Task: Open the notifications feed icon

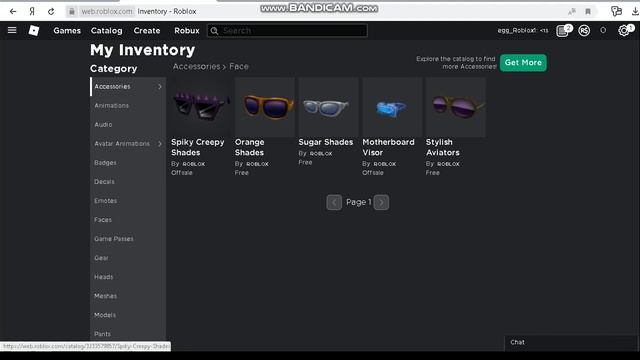Action: point(563,31)
